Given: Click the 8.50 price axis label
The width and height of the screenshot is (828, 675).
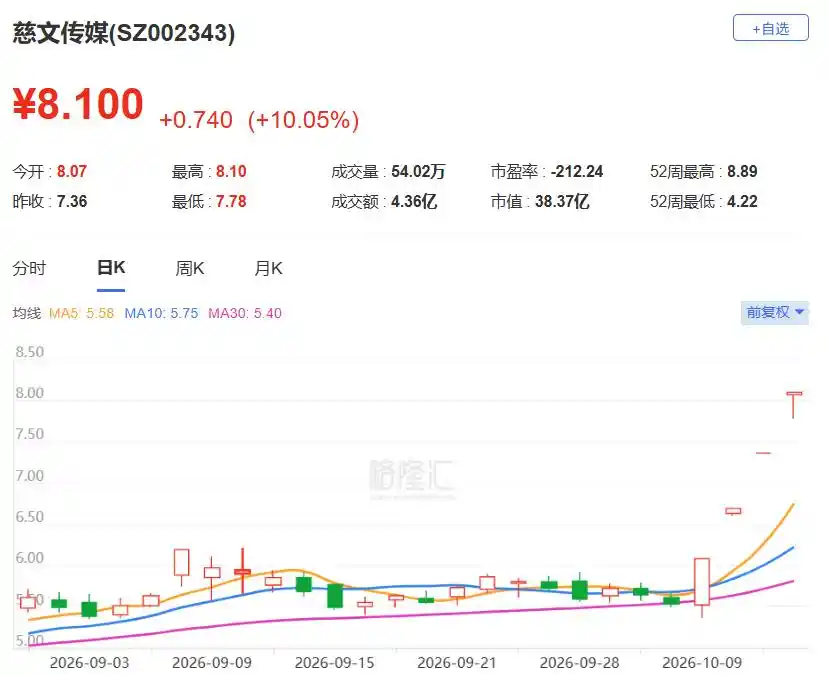Looking at the screenshot, I should (x=30, y=352).
